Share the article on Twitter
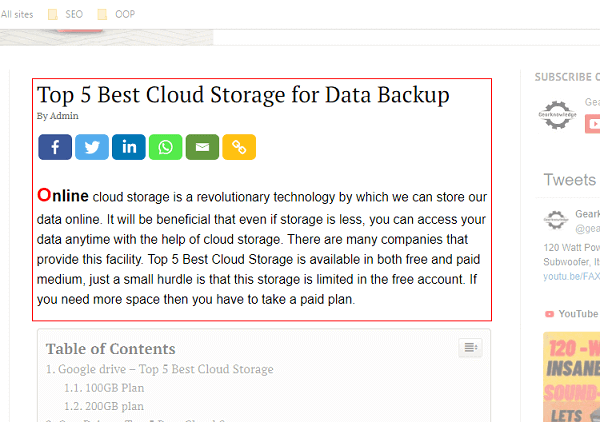This screenshot has height=422, width=600. (92, 147)
